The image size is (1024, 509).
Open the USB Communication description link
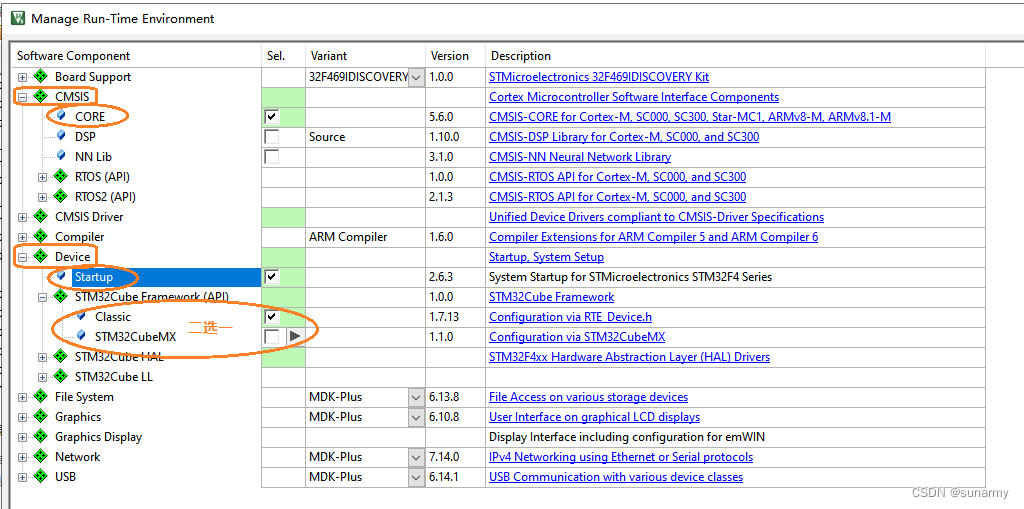pos(616,477)
